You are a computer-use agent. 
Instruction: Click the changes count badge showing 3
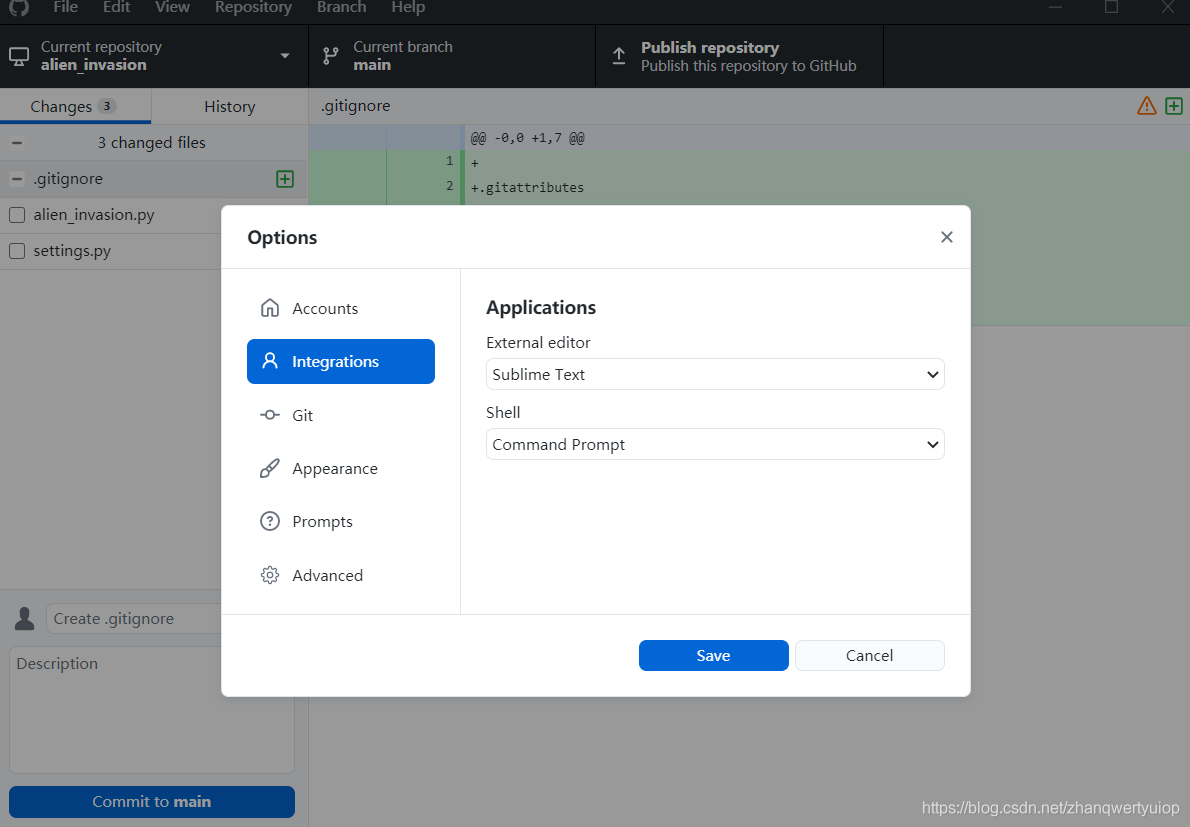(x=107, y=106)
